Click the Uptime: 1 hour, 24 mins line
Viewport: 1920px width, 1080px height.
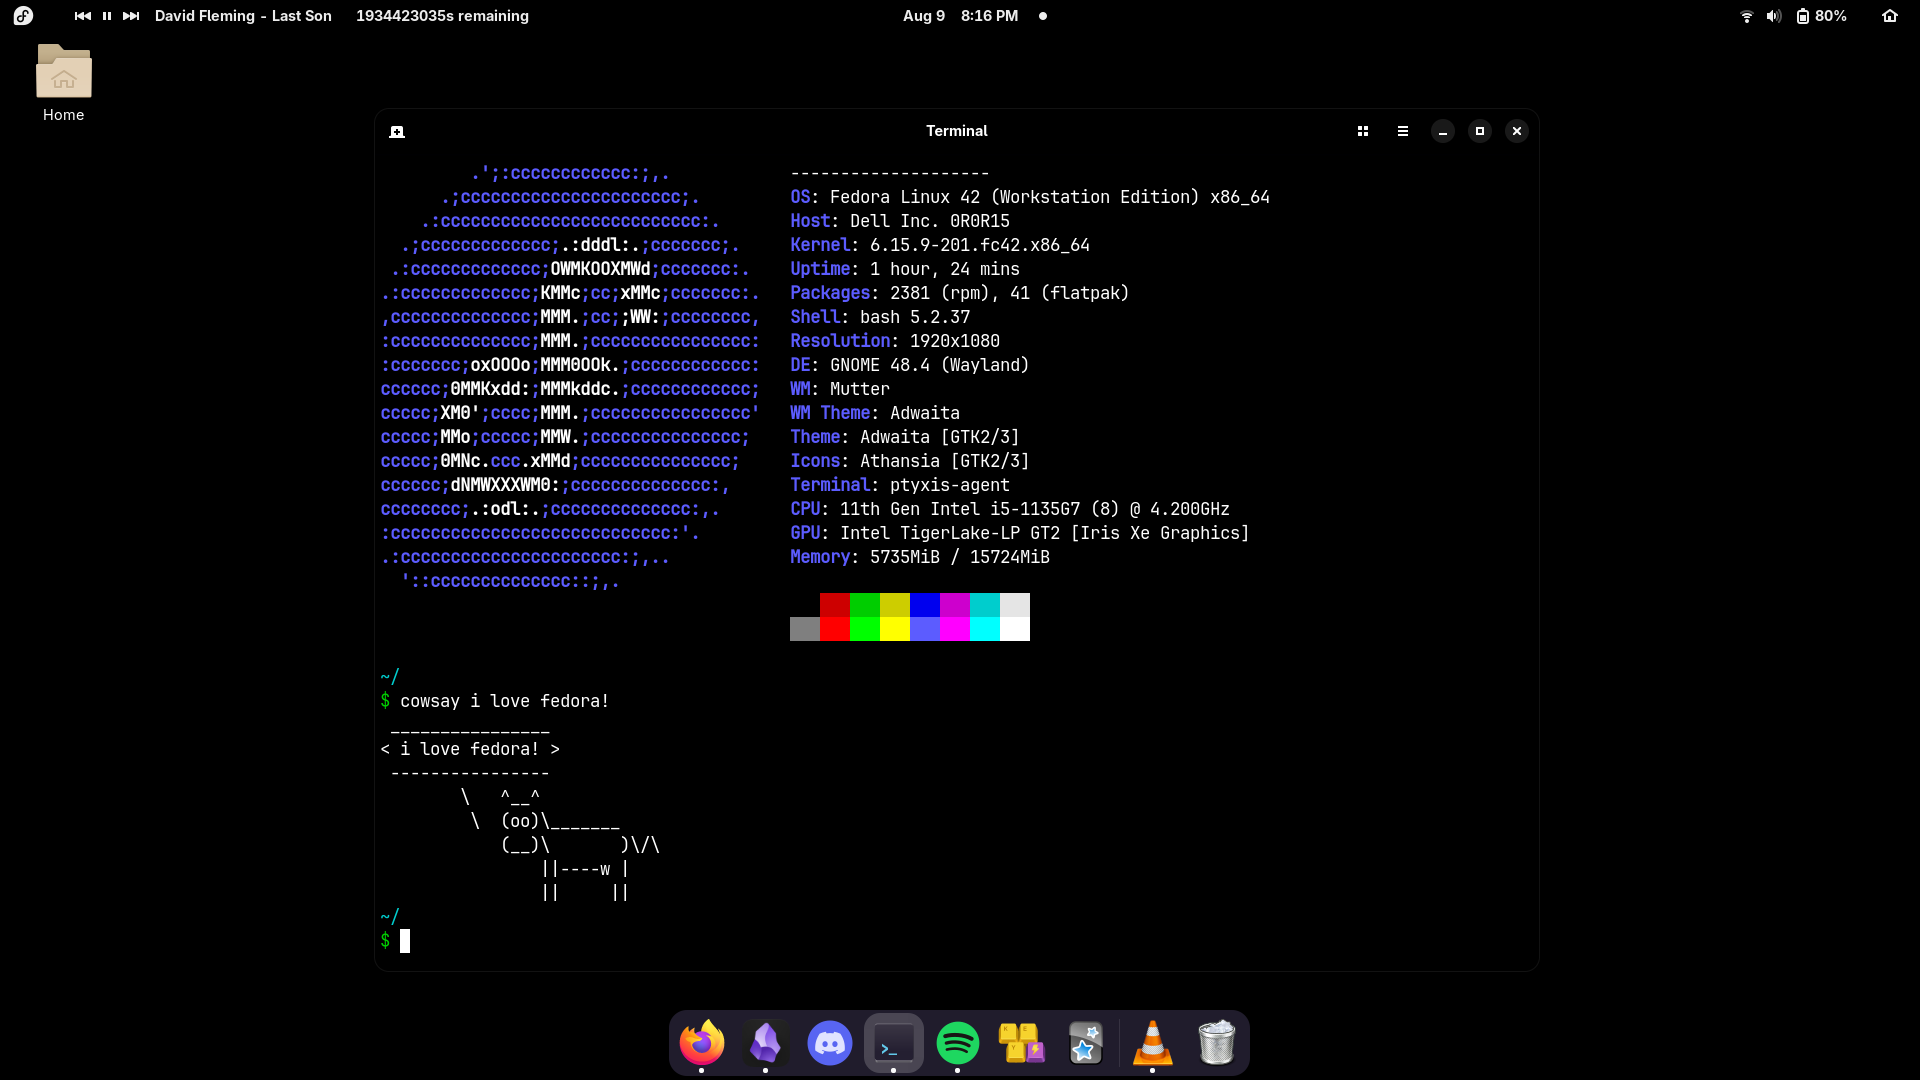click(x=905, y=269)
